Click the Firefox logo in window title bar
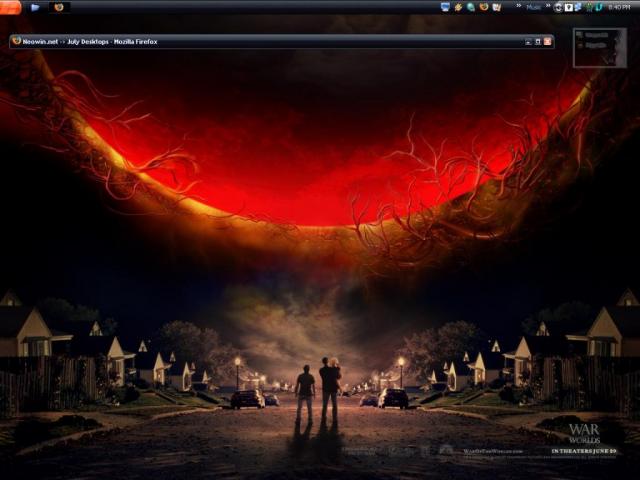 pos(16,40)
